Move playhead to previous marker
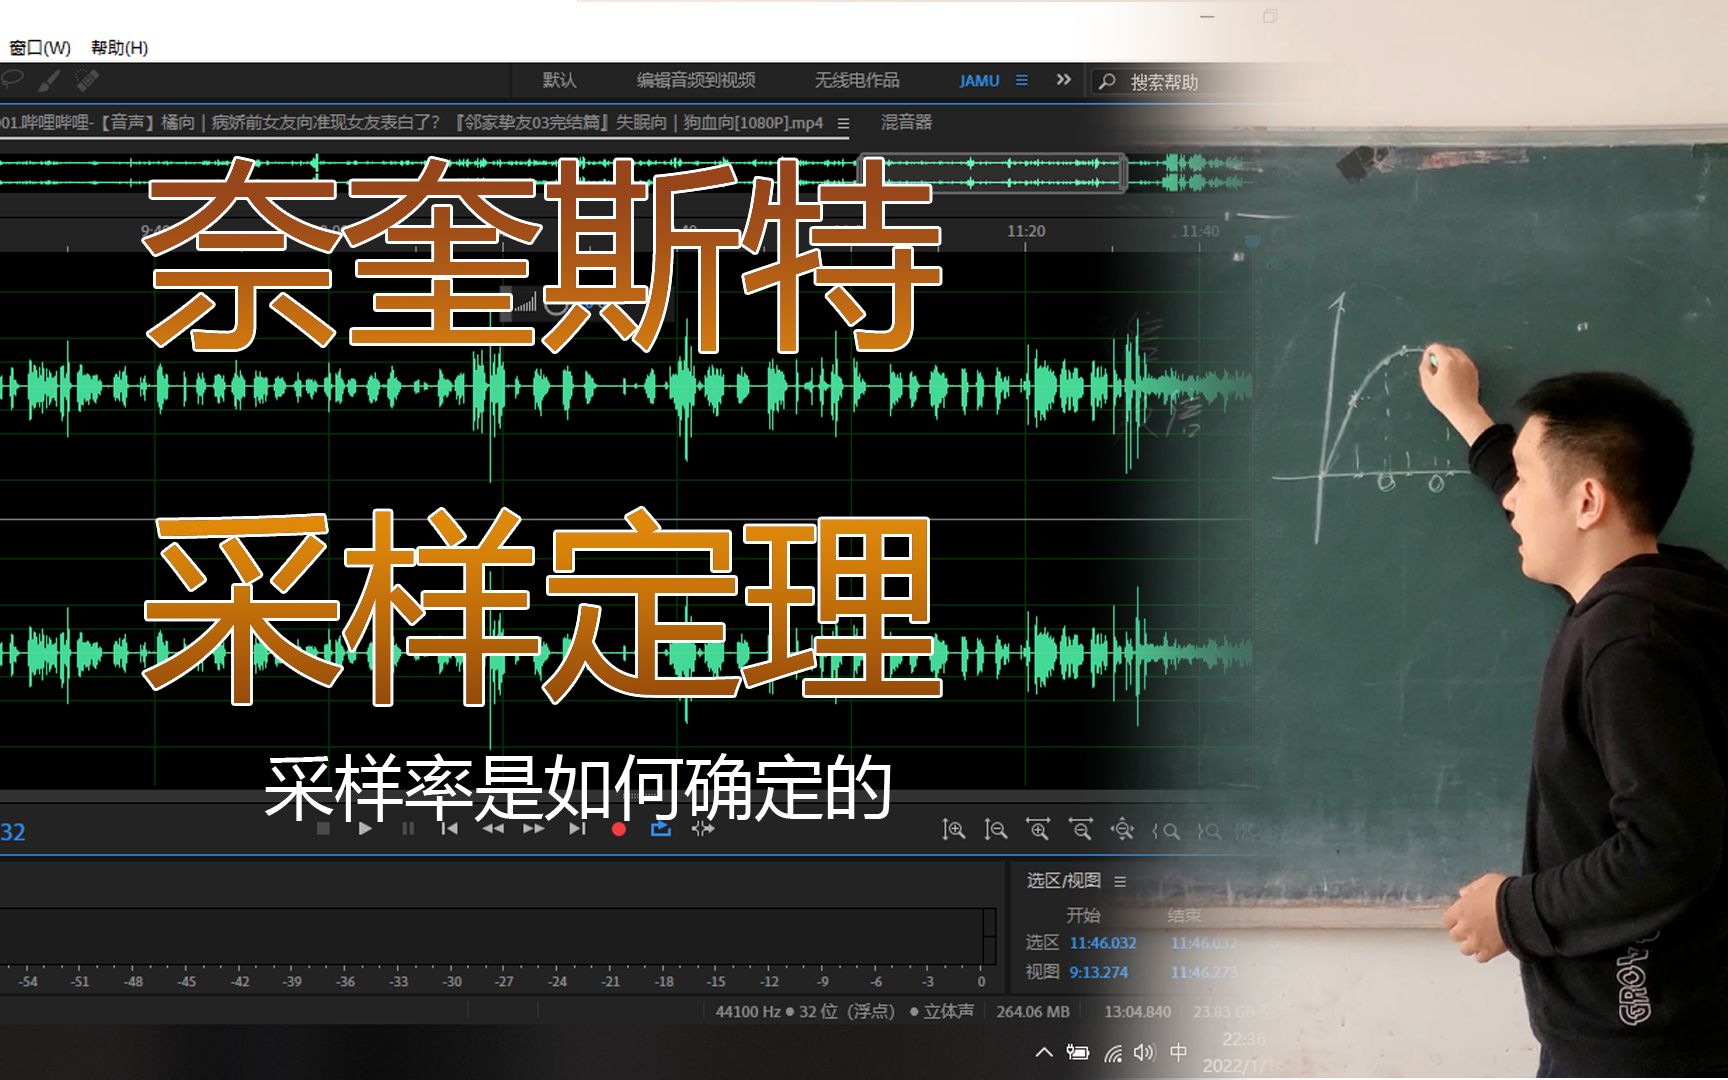Viewport: 1728px width, 1080px height. click(x=450, y=828)
